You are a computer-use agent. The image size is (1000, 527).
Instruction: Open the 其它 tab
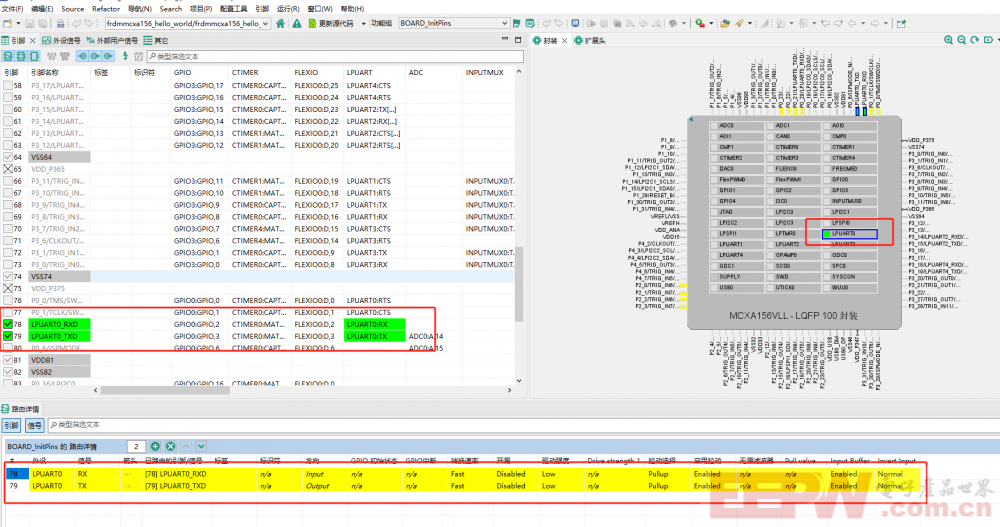pos(156,40)
